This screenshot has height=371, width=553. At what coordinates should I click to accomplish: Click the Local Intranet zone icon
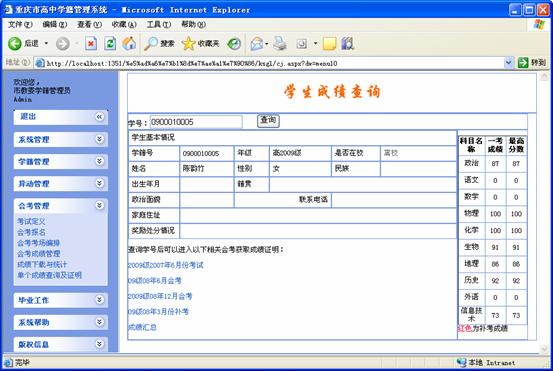(461, 362)
